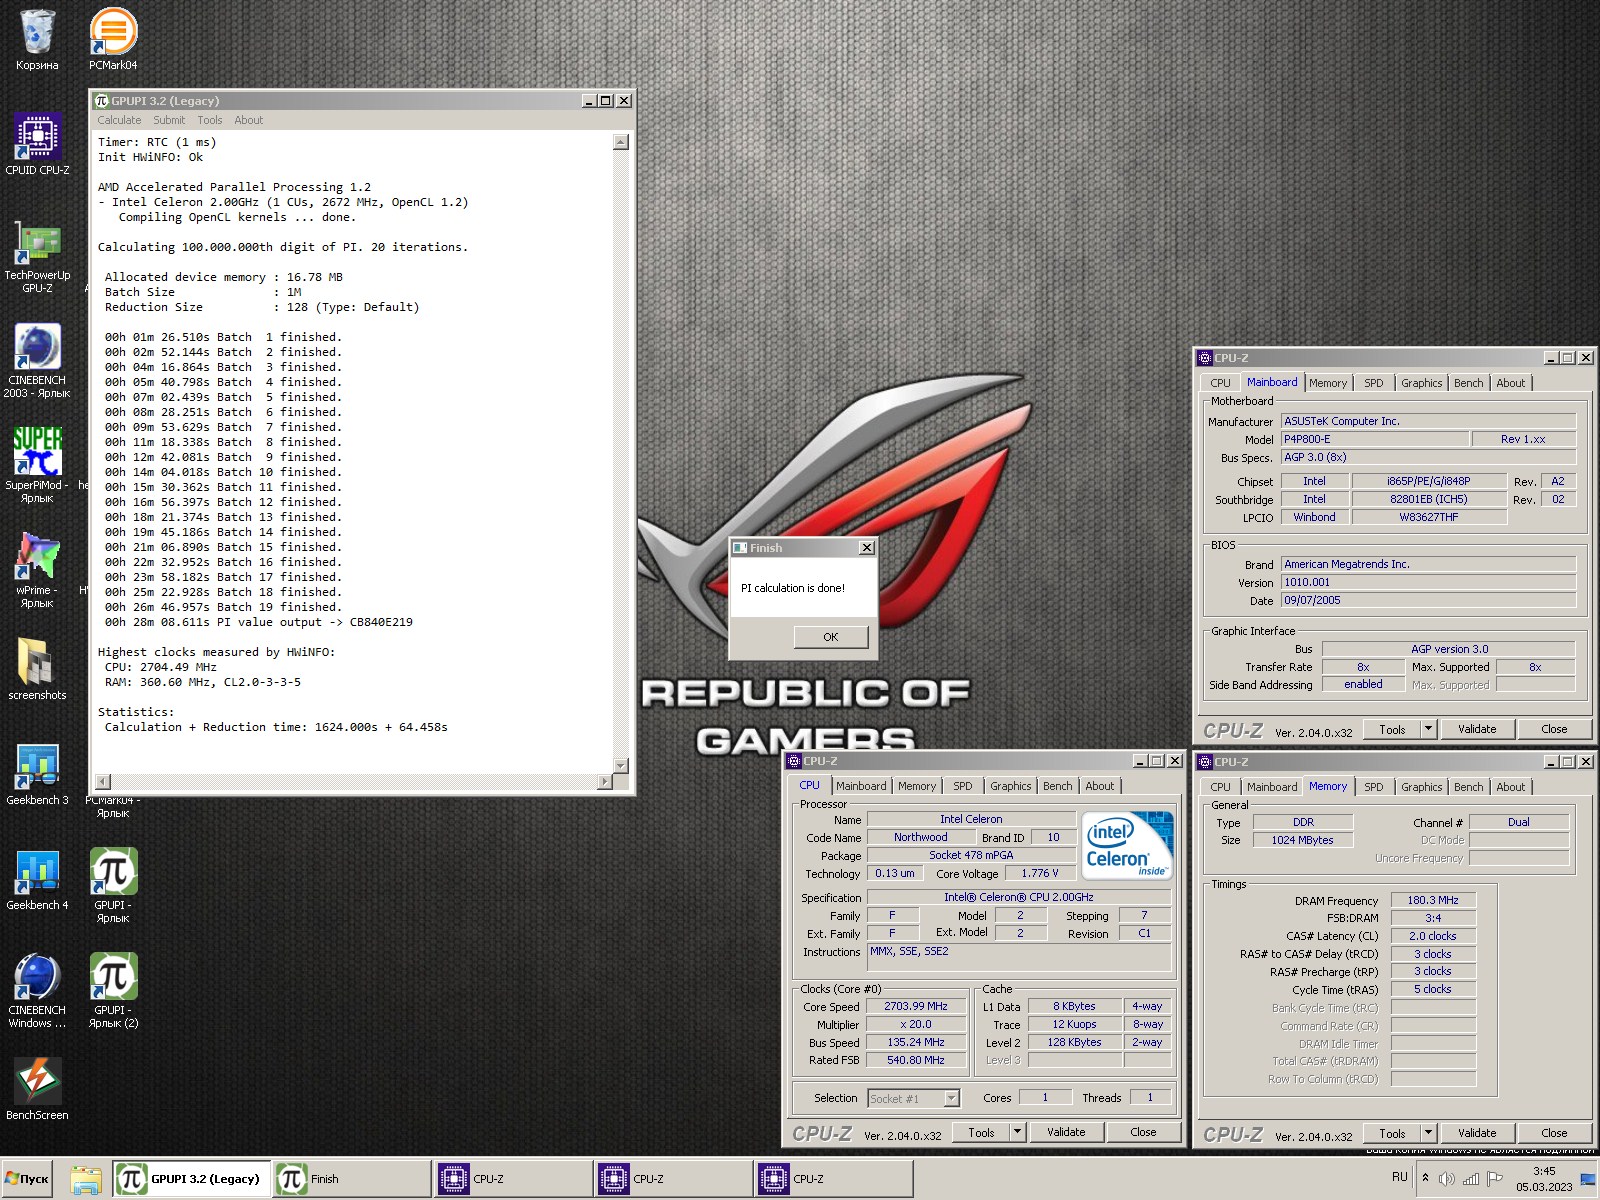This screenshot has height=1200, width=1600.
Task: Launch TechPowerUp GPU-Z desktop icon
Action: (x=37, y=255)
